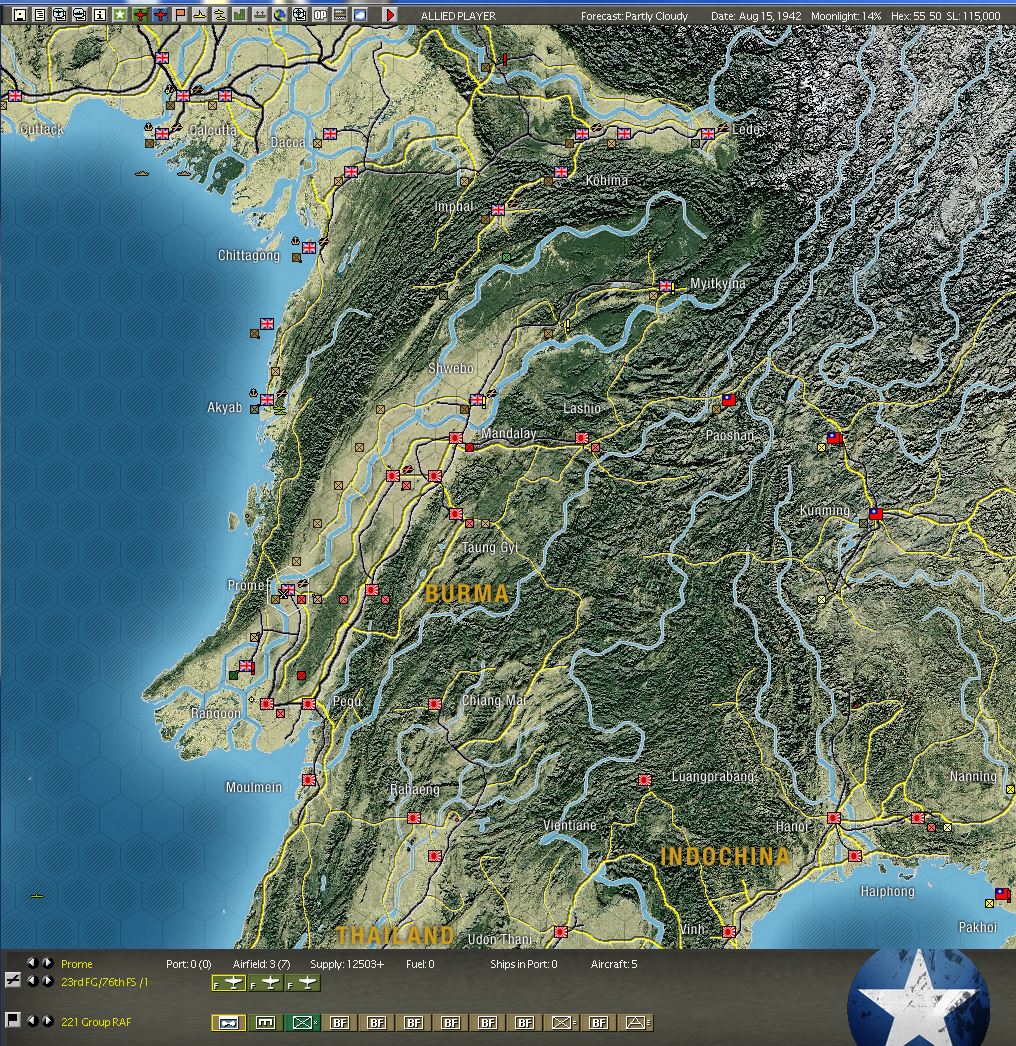This screenshot has height=1046, width=1016.
Task: Open the 23rd FG/76th FS /1 unit
Action: pyautogui.click(x=105, y=982)
